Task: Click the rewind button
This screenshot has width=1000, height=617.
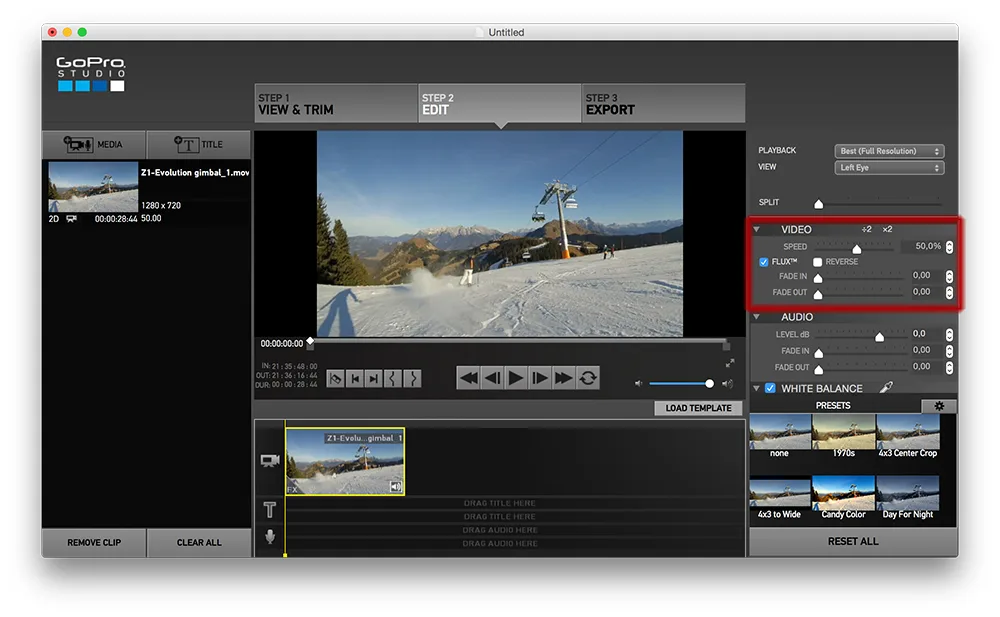Action: (468, 378)
